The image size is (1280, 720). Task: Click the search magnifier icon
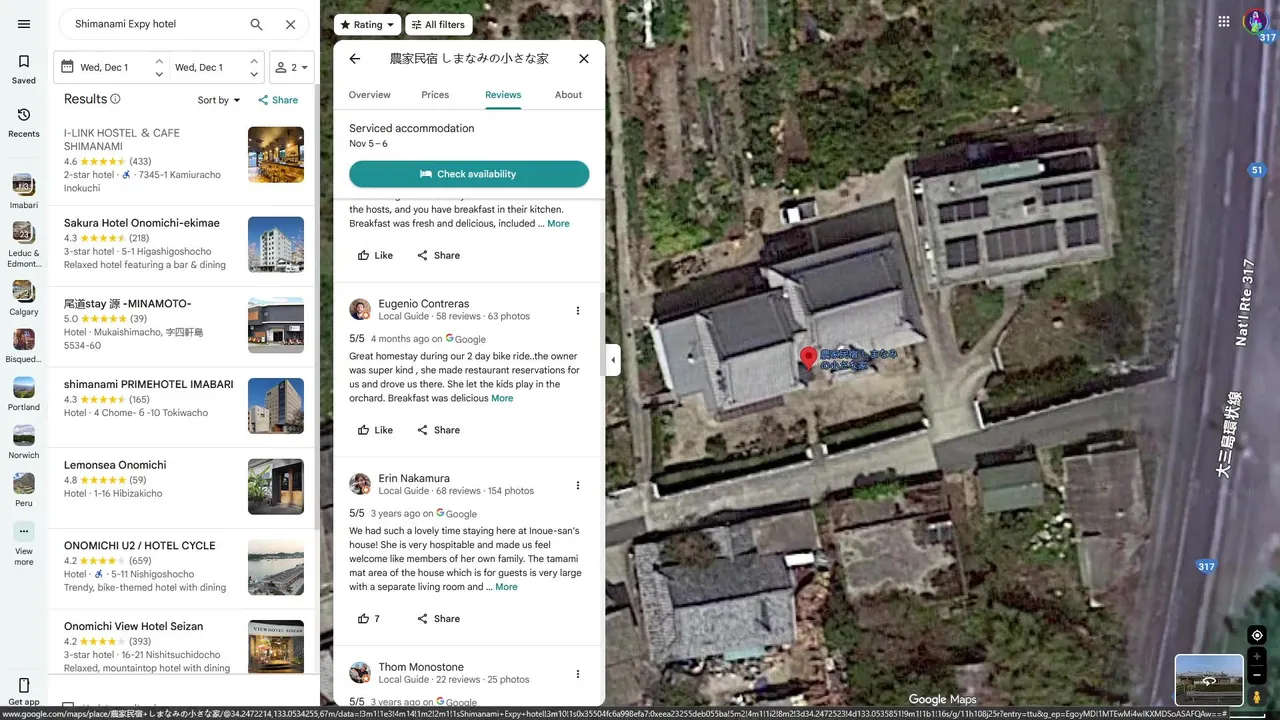[257, 24]
